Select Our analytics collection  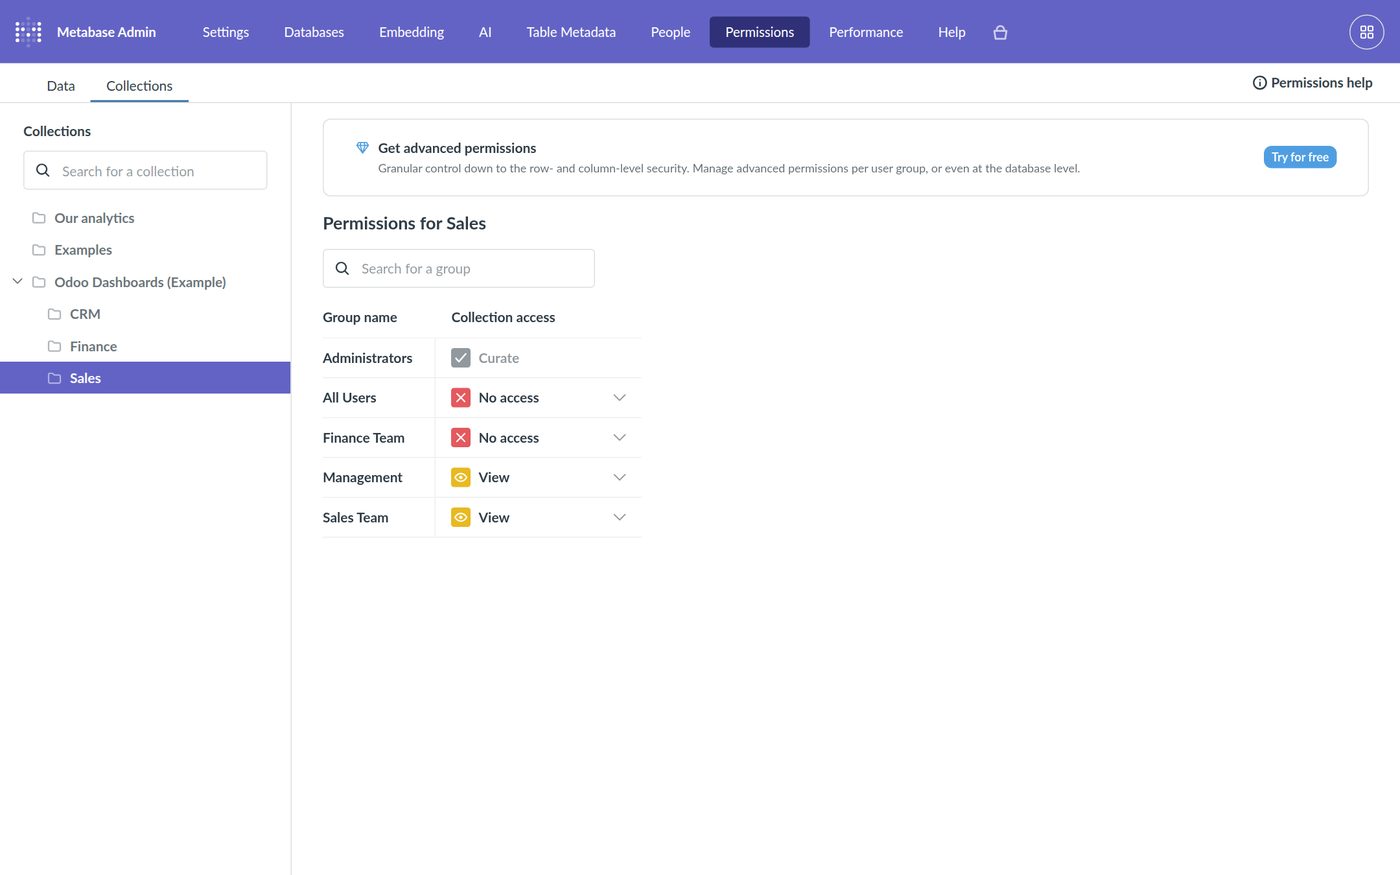tap(145, 218)
